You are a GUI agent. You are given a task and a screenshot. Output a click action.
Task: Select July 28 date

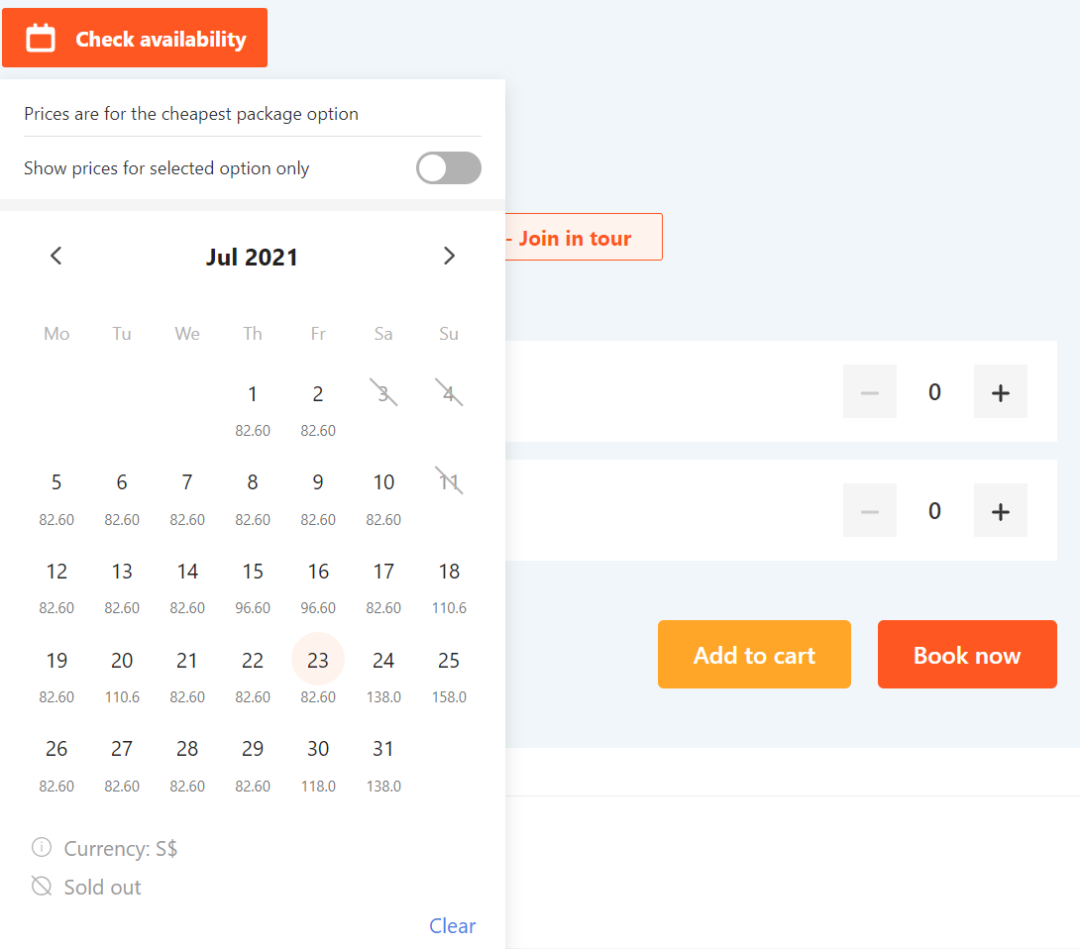coord(187,765)
